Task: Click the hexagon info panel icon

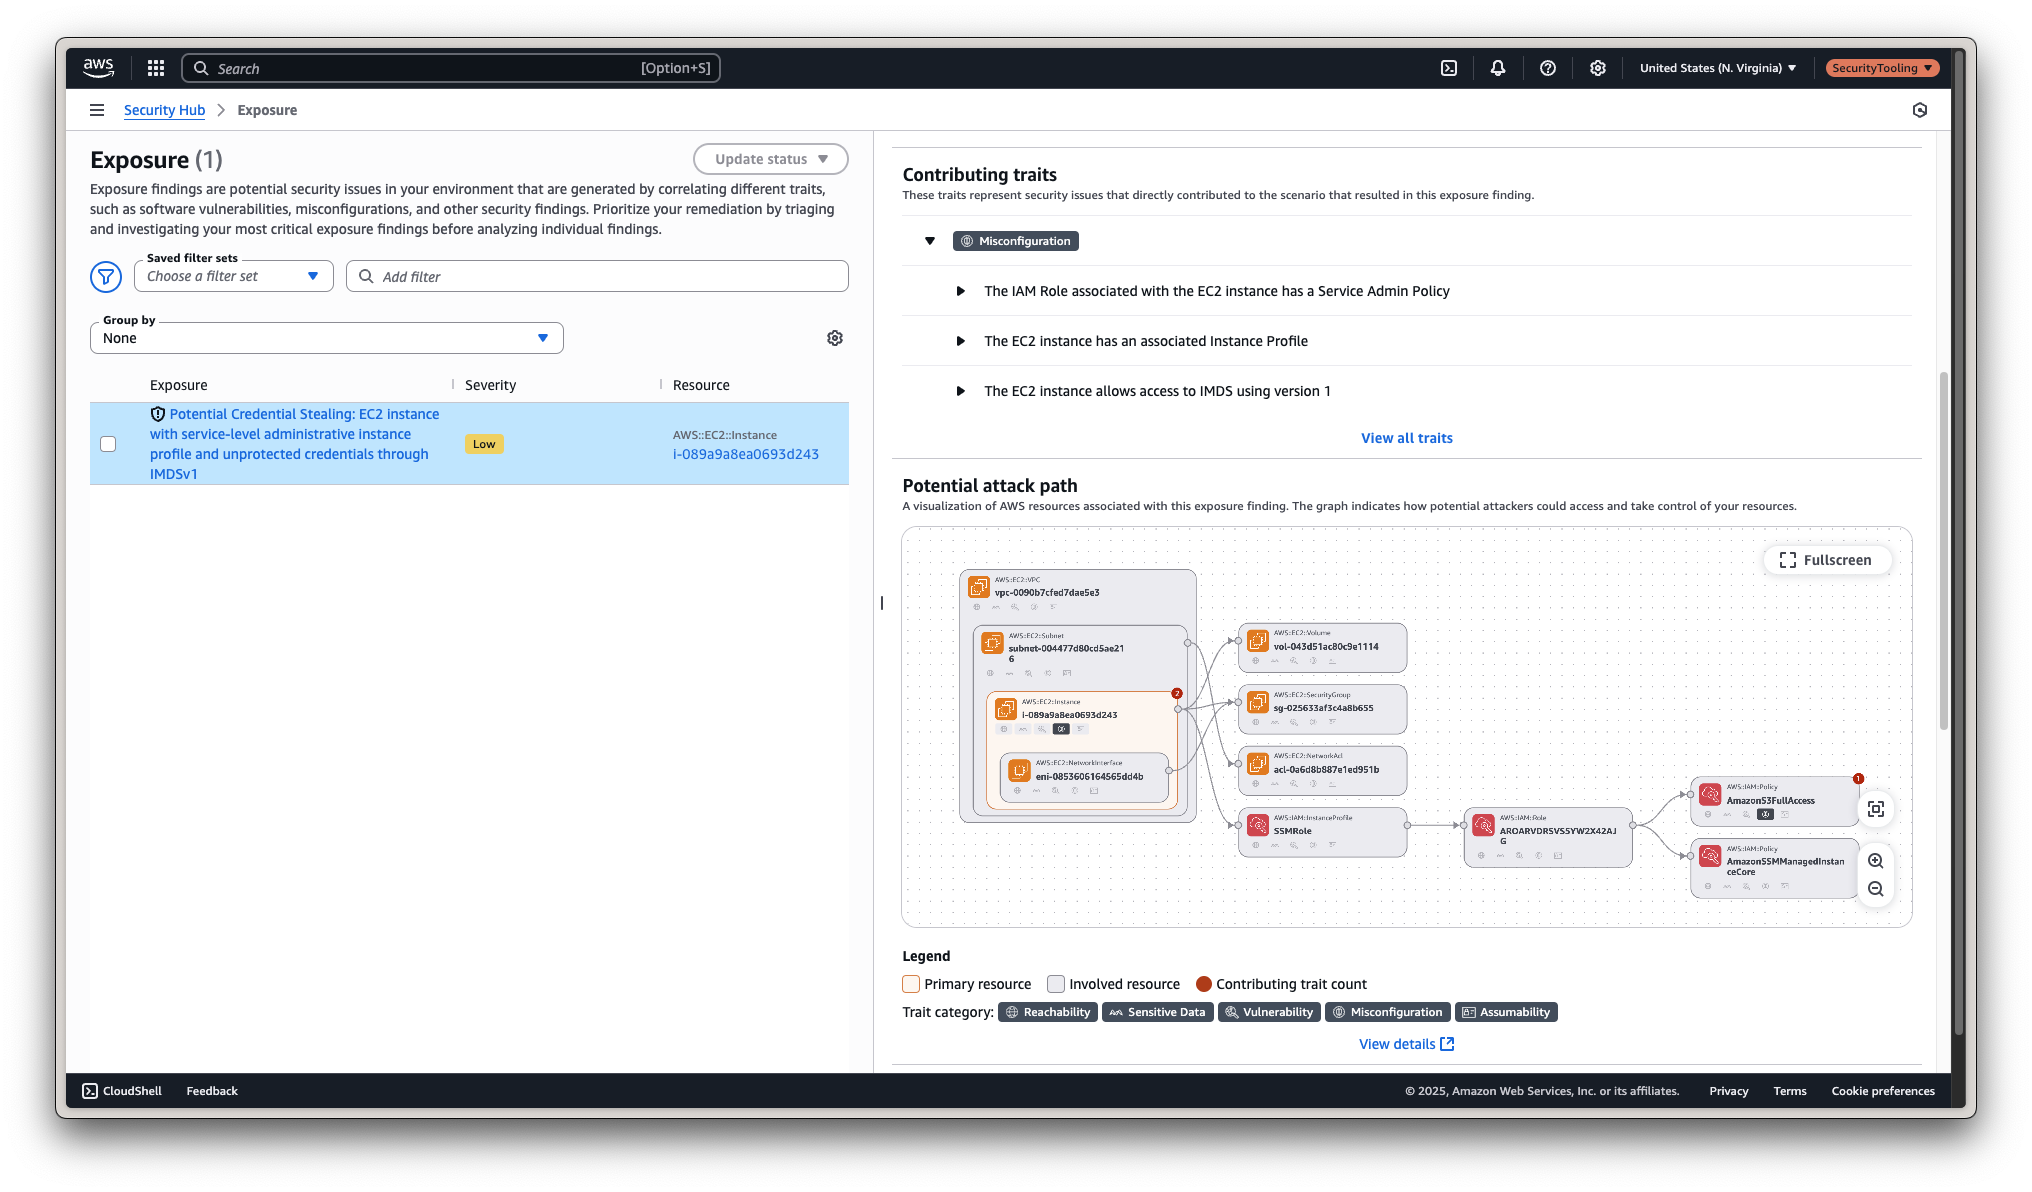Action: click(x=1920, y=110)
